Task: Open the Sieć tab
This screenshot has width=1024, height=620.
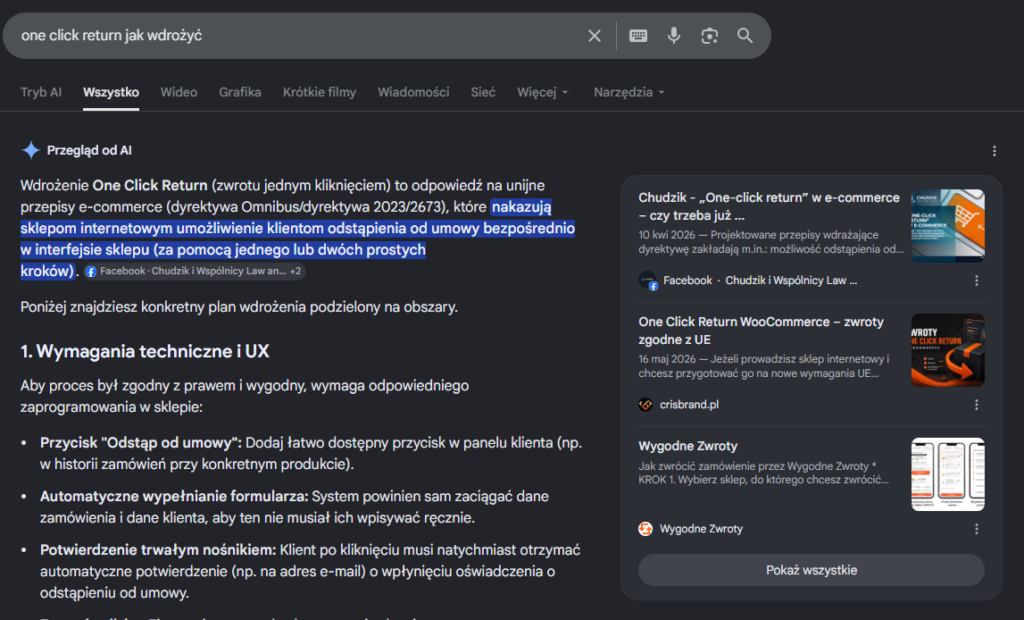Action: pos(483,92)
